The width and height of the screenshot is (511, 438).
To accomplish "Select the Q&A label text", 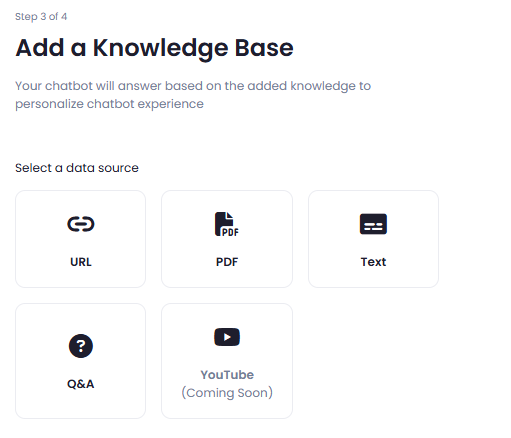I will (81, 384).
